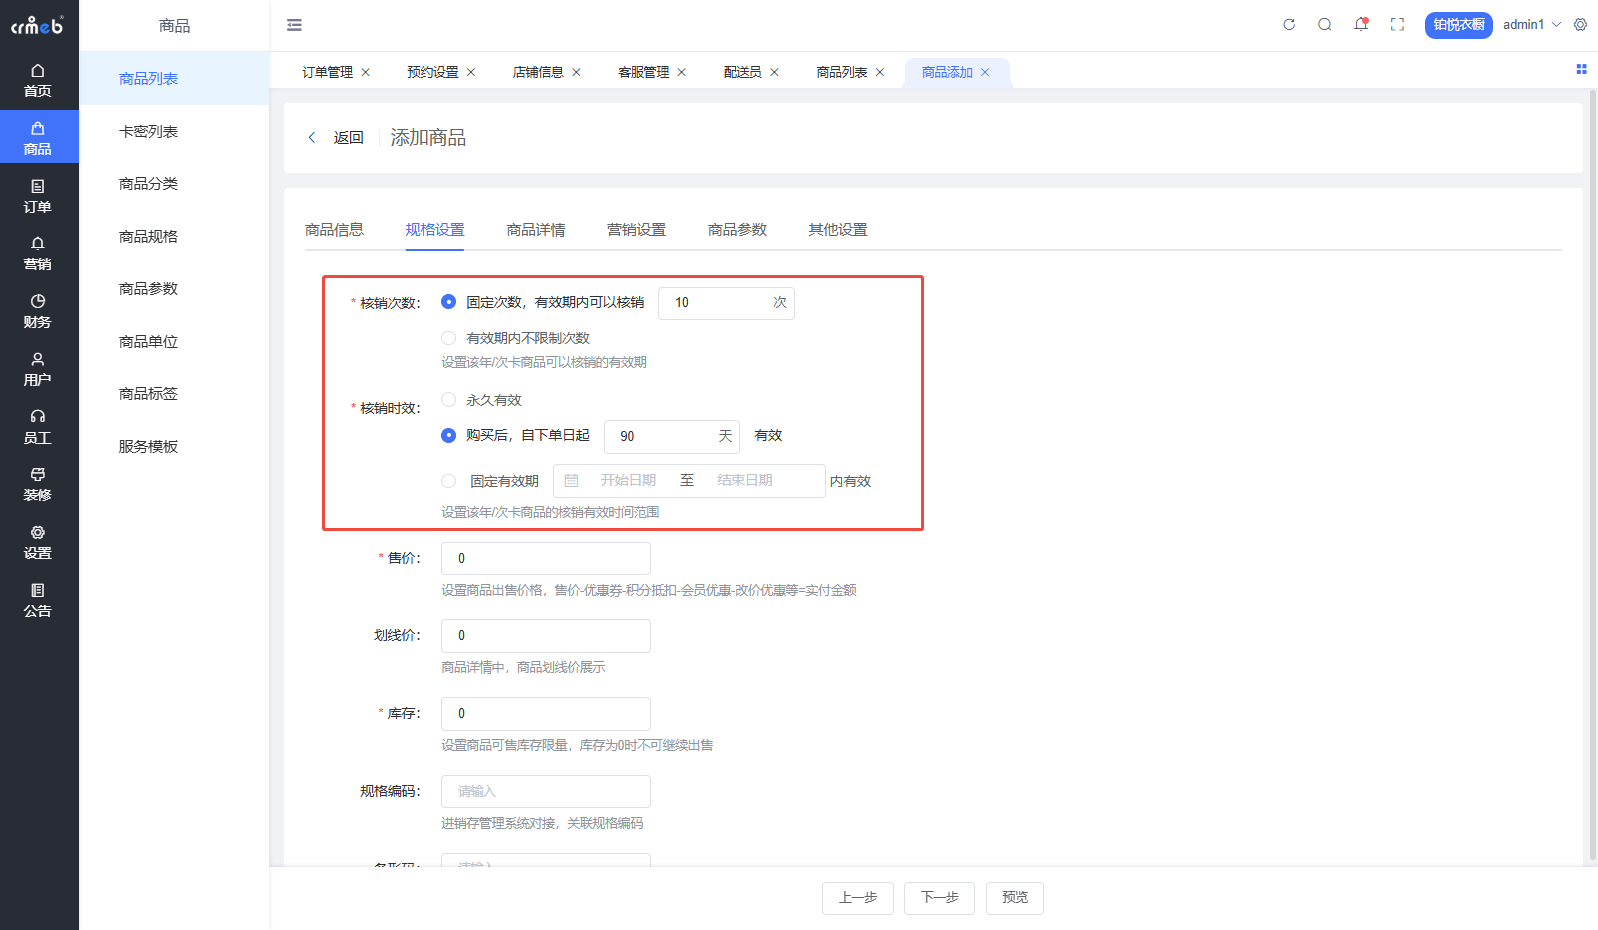
Task: Open the 设置 settings sidebar section
Action: (x=38, y=542)
